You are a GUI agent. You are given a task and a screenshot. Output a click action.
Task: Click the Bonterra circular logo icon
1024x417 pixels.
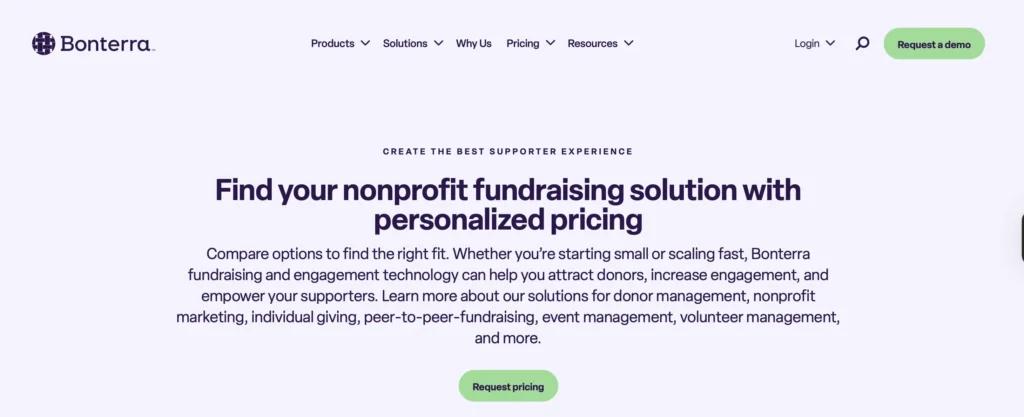pos(43,43)
